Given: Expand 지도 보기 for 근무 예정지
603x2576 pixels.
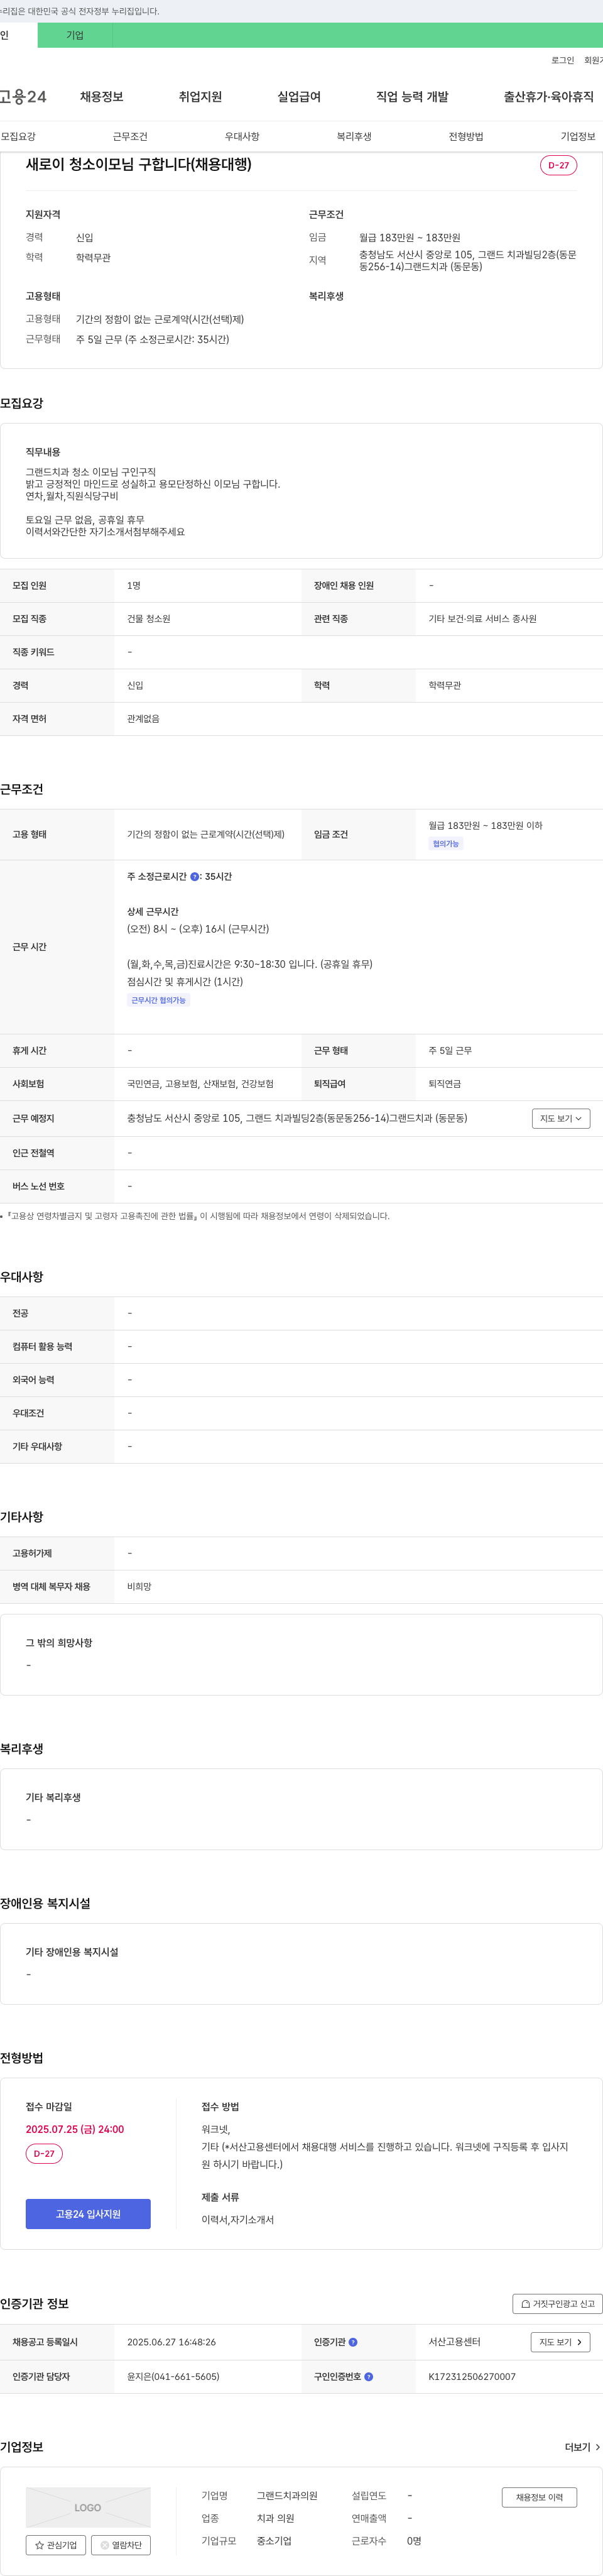Looking at the screenshot, I should tap(561, 1119).
